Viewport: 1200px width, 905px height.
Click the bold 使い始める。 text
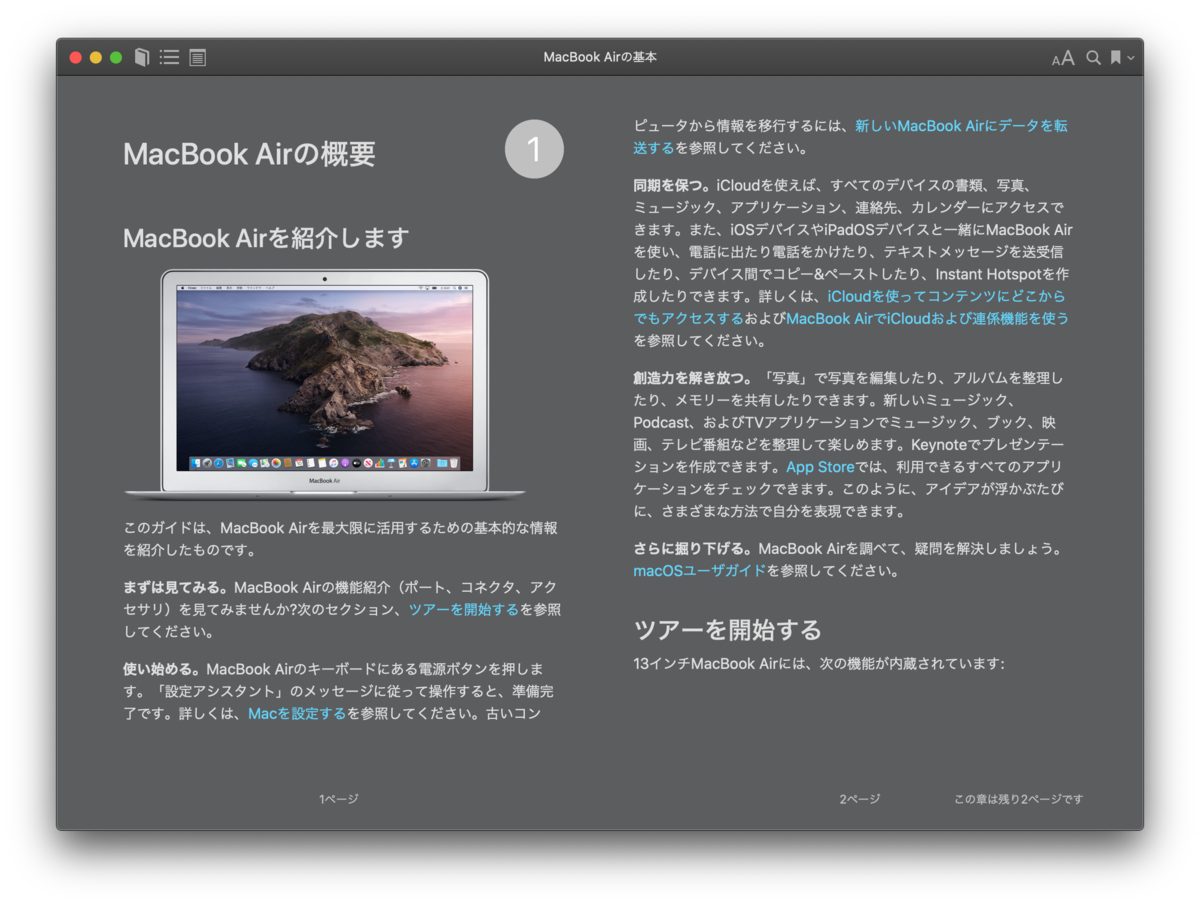(162, 669)
